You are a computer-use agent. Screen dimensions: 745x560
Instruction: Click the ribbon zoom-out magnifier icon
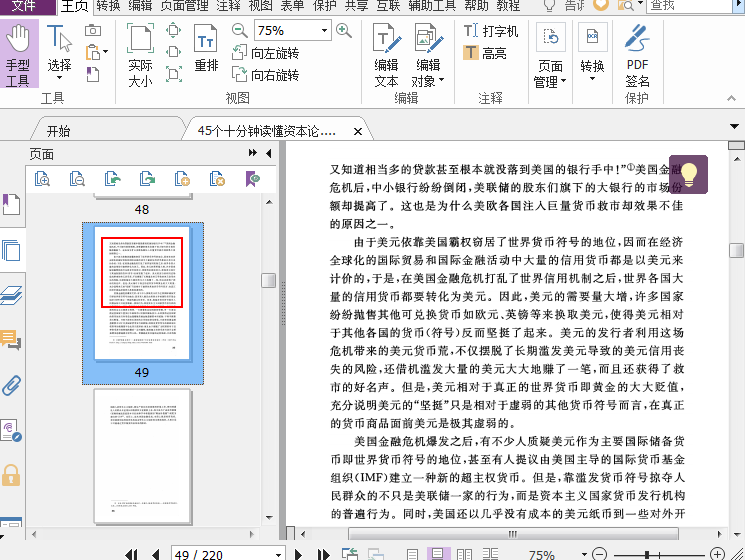(239, 31)
